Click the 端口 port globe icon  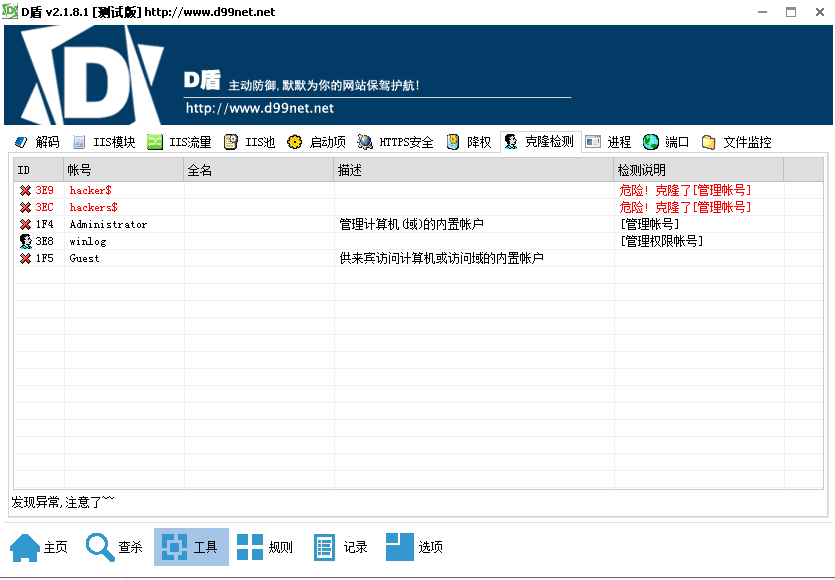(x=651, y=142)
